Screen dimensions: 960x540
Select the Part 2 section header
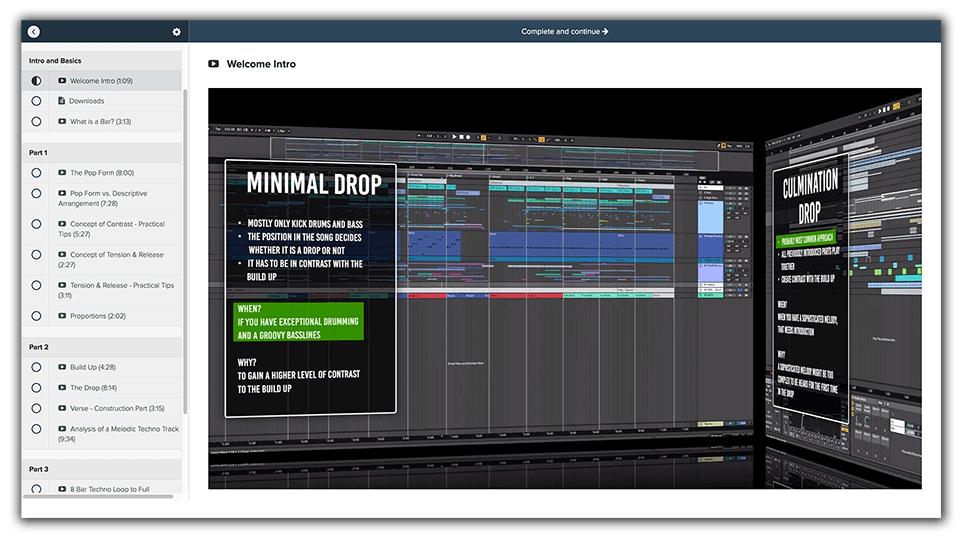[x=39, y=347]
